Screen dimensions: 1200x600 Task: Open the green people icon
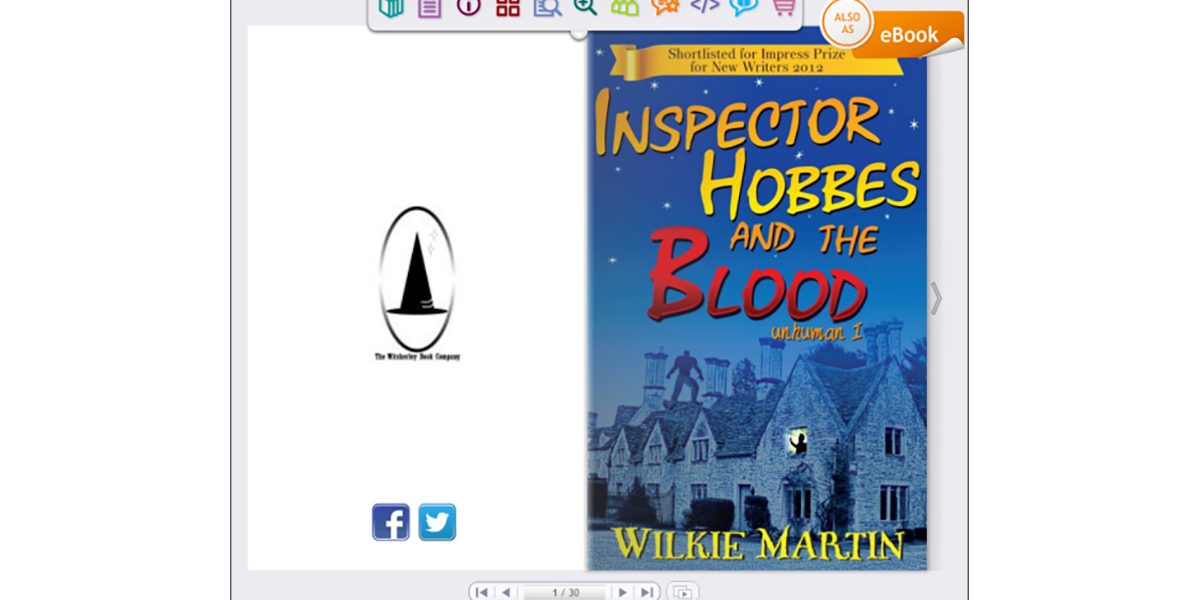click(625, 6)
